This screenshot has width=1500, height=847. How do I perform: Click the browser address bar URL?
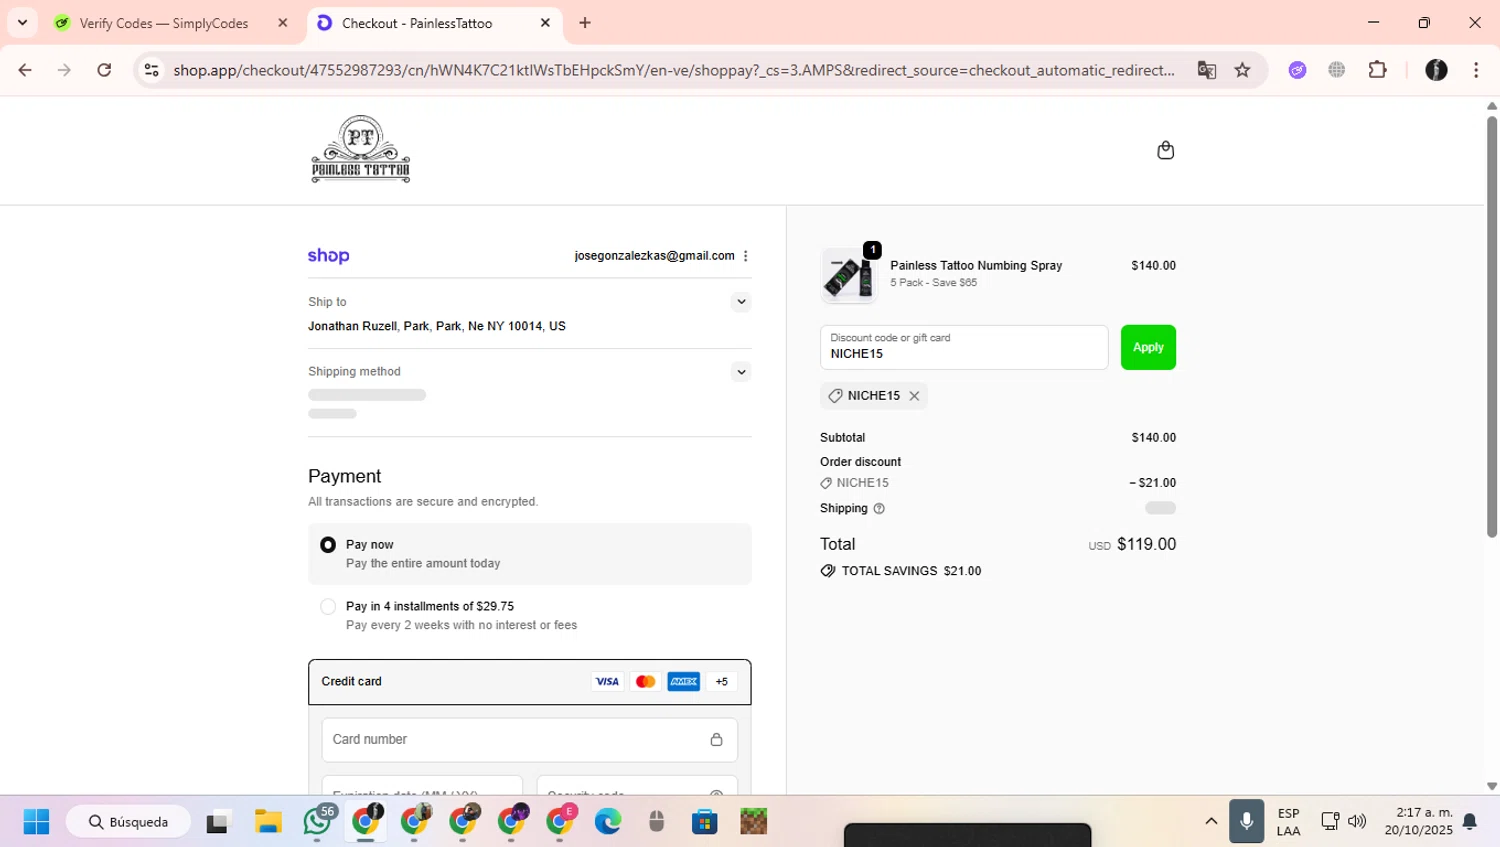pyautogui.click(x=674, y=70)
